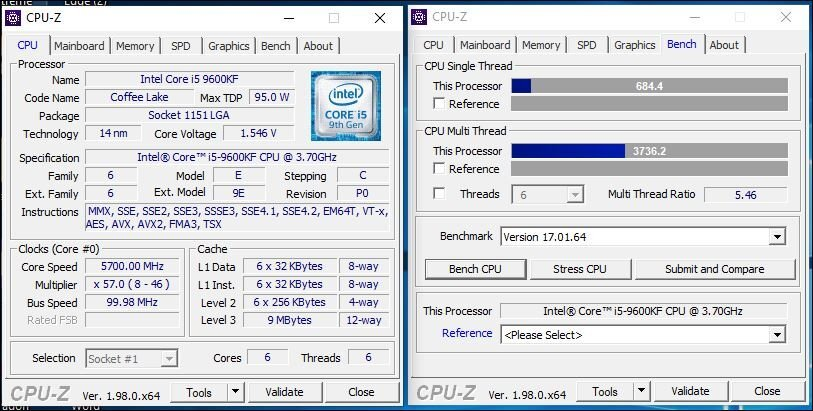Click Validate button in left window
This screenshot has height=411, width=813.
click(x=284, y=392)
